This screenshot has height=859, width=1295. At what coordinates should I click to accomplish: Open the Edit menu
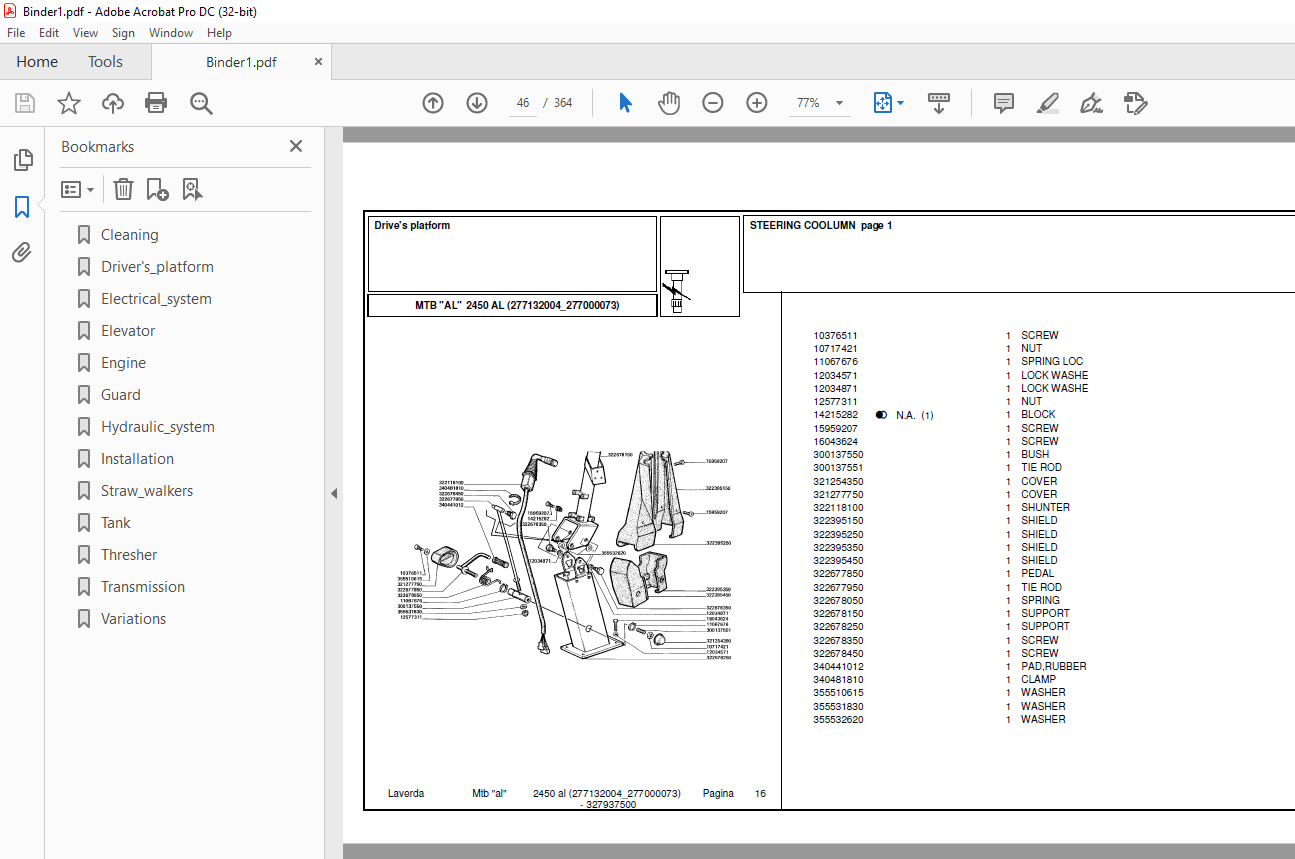49,33
